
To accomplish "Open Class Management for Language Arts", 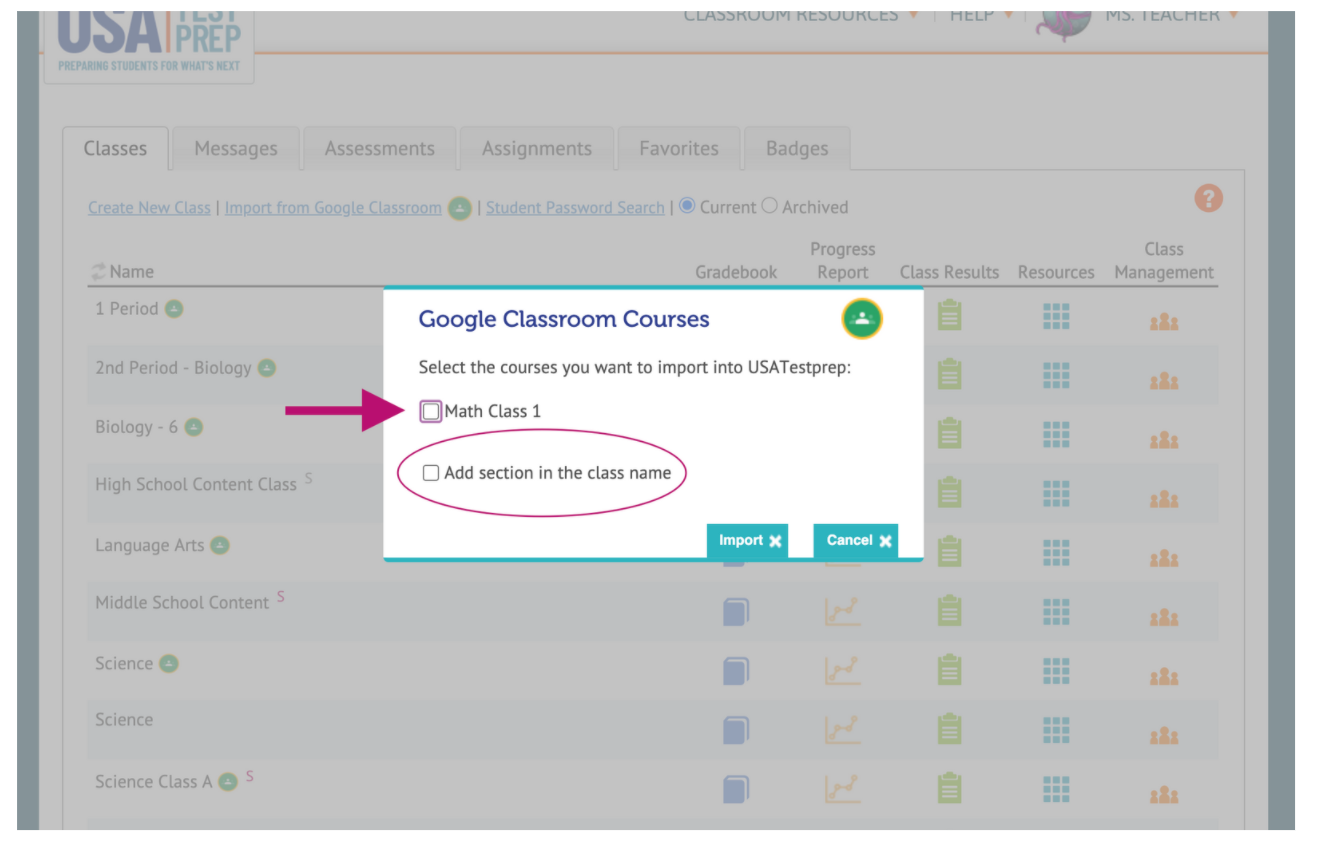I will pyautogui.click(x=1164, y=559).
